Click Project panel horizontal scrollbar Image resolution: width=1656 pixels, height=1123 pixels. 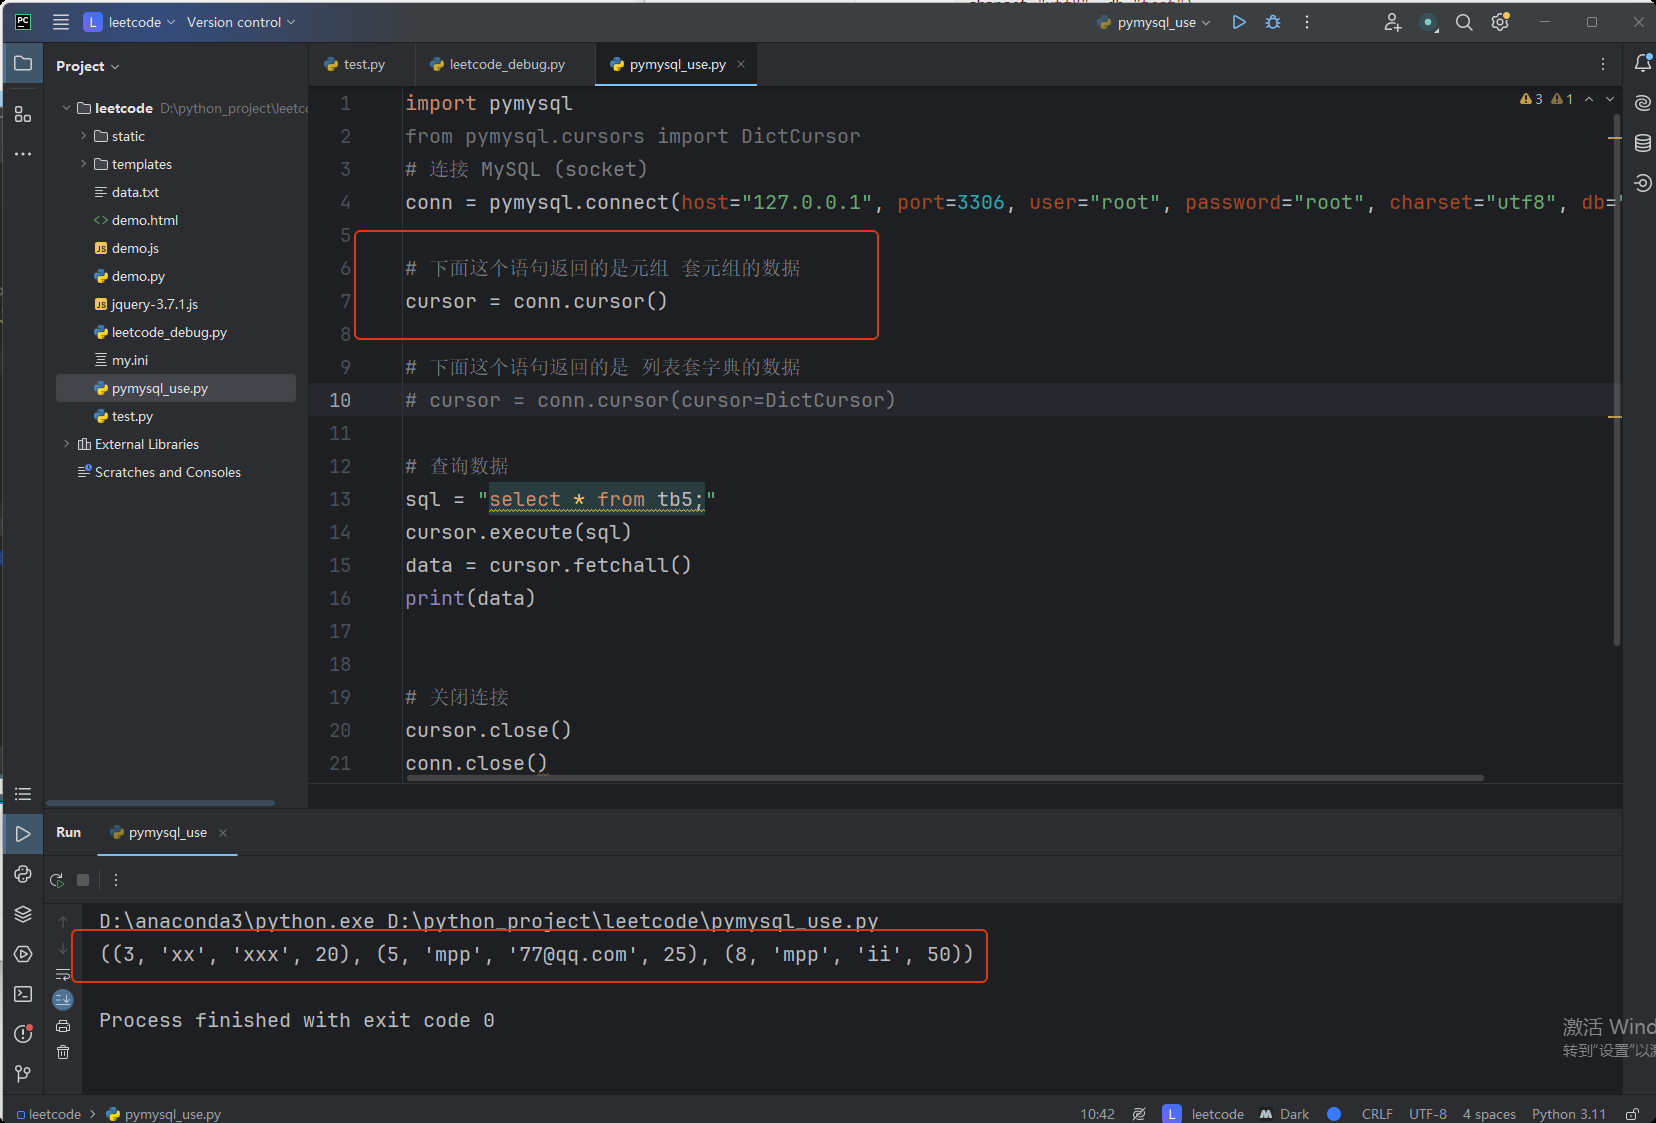tap(160, 802)
